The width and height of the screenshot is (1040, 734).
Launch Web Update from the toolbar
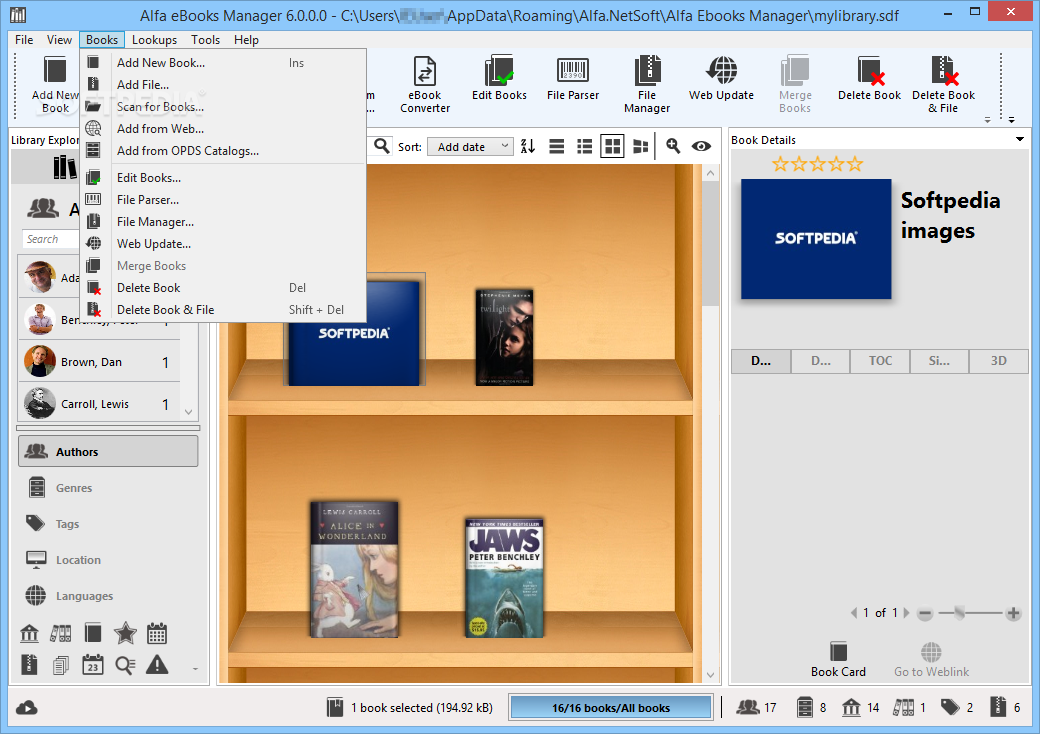click(721, 78)
